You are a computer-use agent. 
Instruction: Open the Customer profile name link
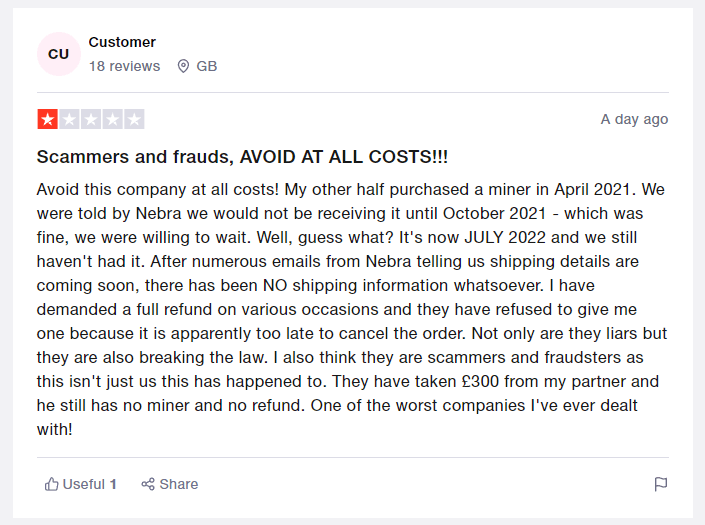click(x=122, y=42)
